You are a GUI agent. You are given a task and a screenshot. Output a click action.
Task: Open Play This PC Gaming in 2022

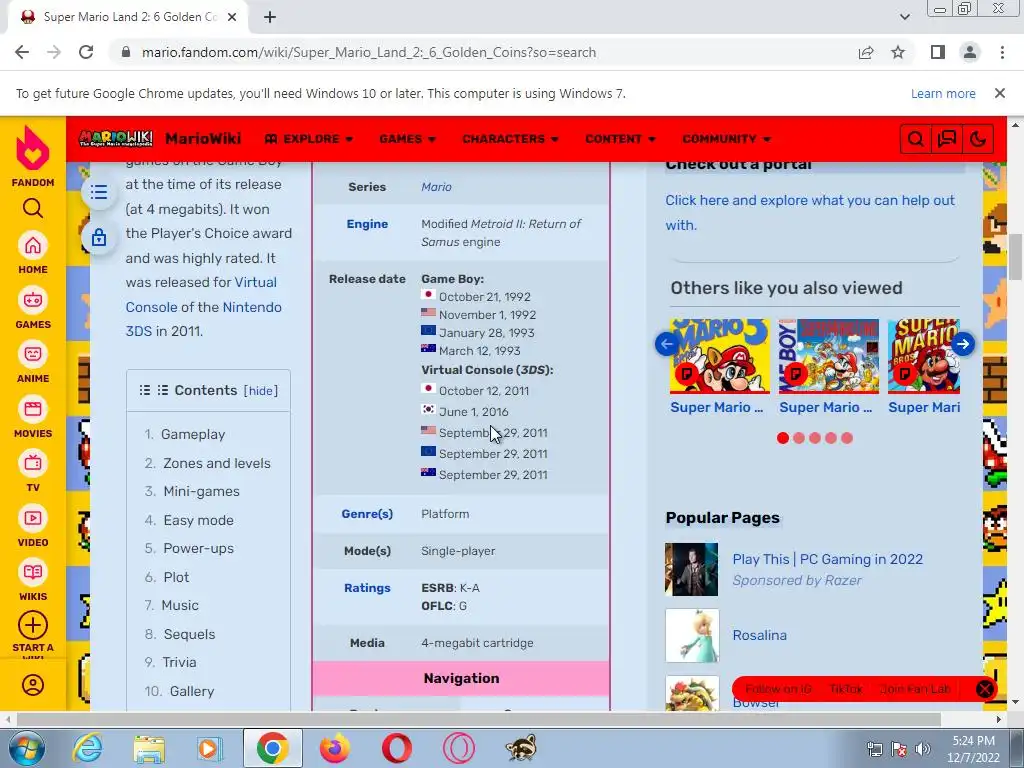pyautogui.click(x=827, y=559)
